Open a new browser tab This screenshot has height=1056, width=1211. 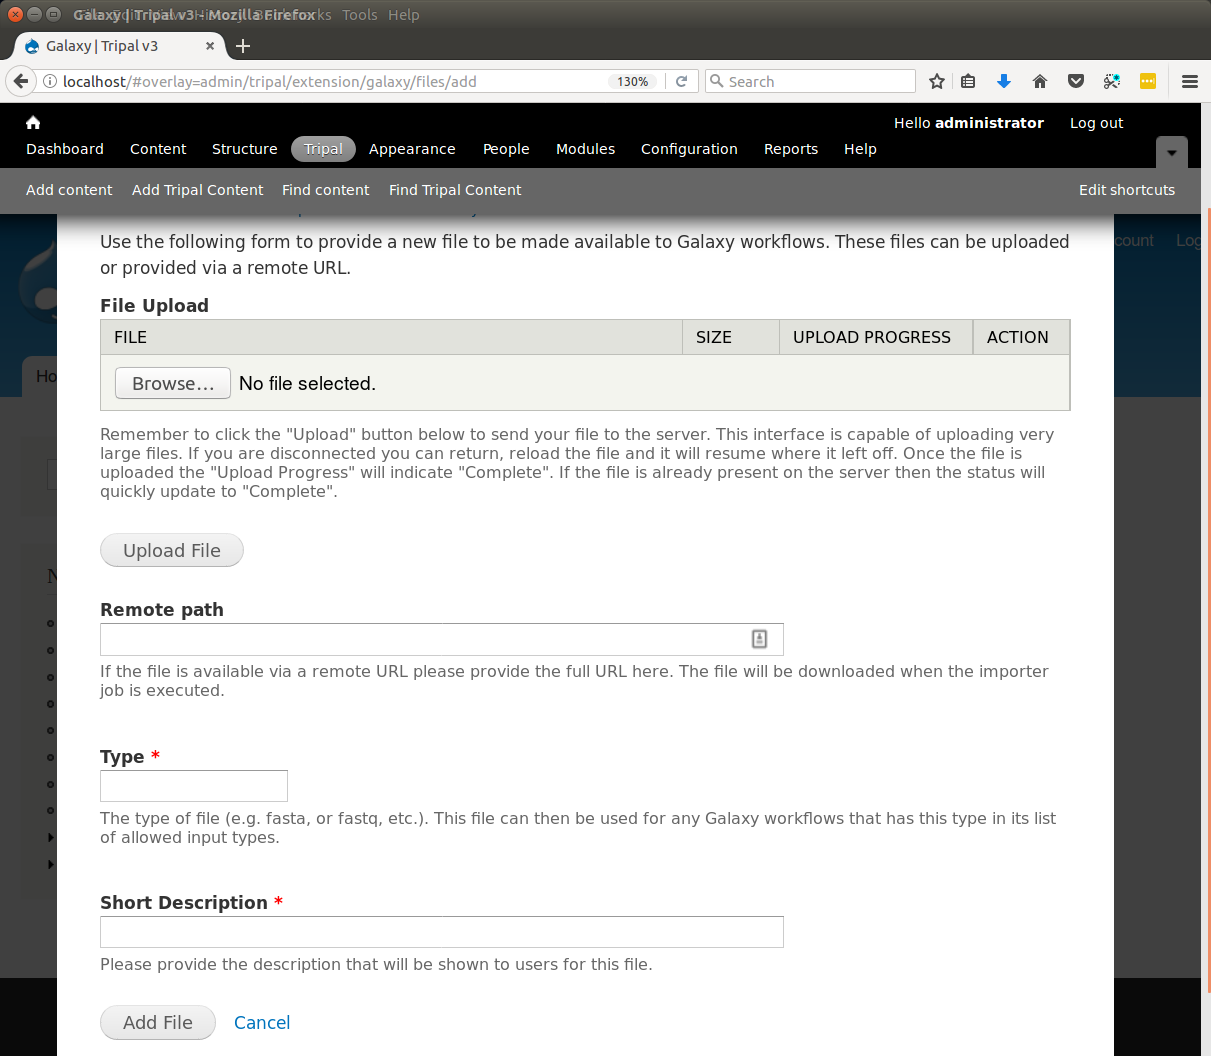tap(243, 46)
